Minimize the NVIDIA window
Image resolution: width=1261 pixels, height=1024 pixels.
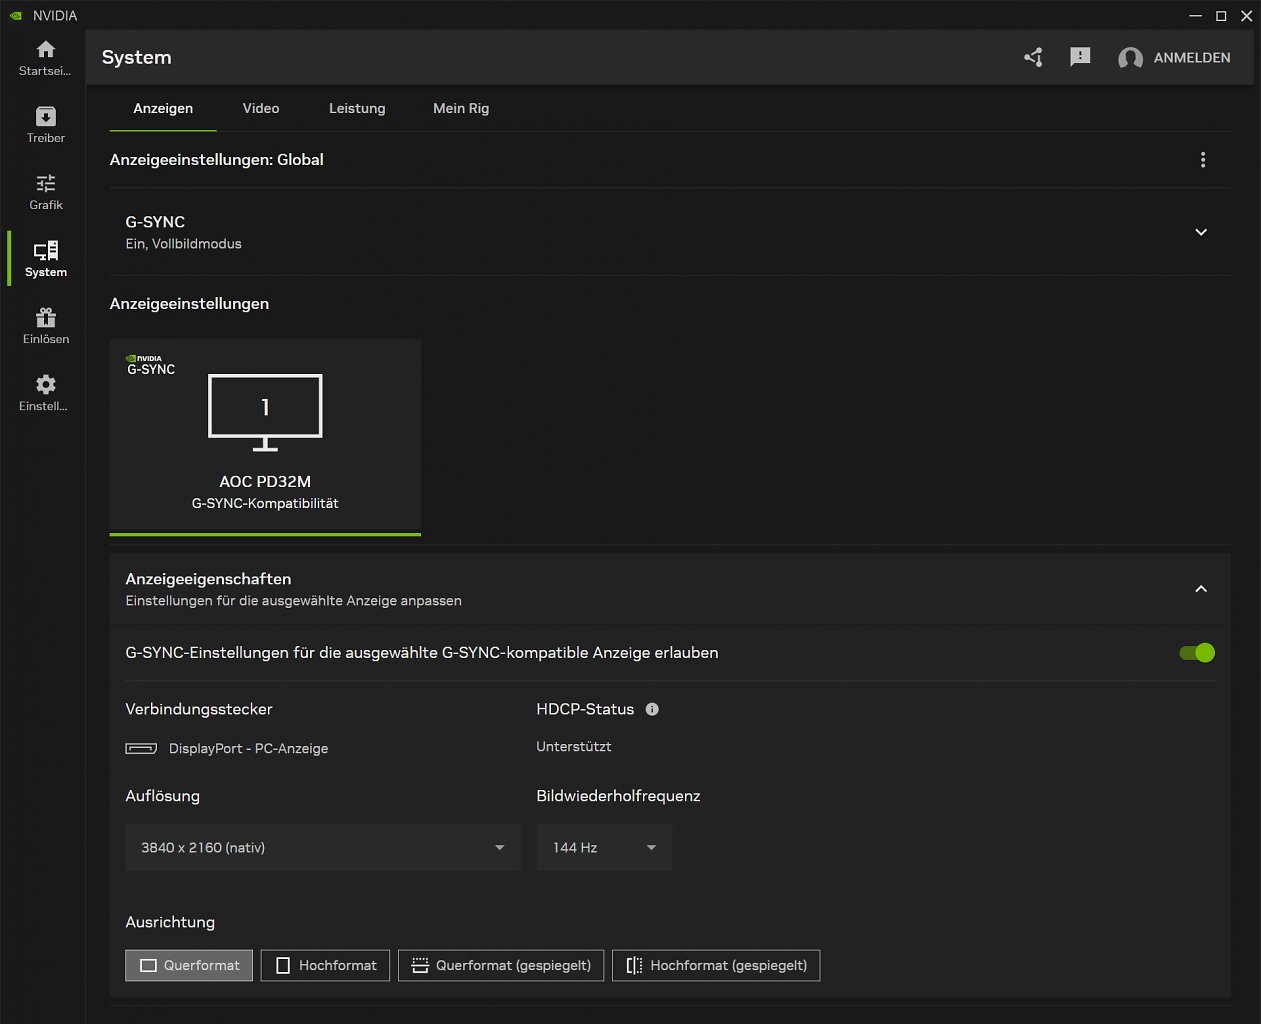(x=1195, y=16)
